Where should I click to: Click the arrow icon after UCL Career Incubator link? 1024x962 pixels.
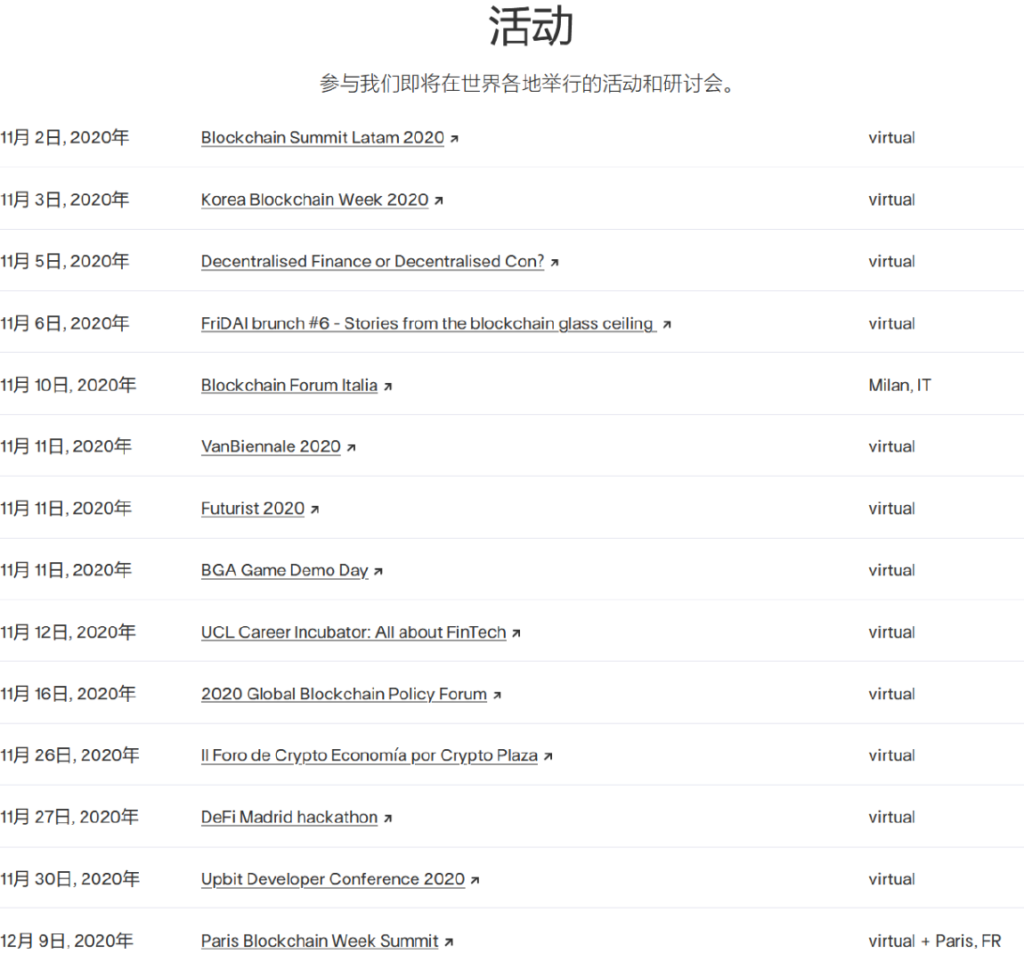coord(517,633)
